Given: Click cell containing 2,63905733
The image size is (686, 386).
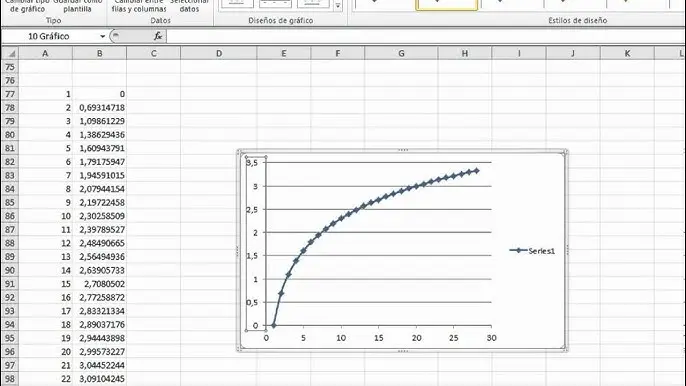Looking at the screenshot, I should pos(99,270).
